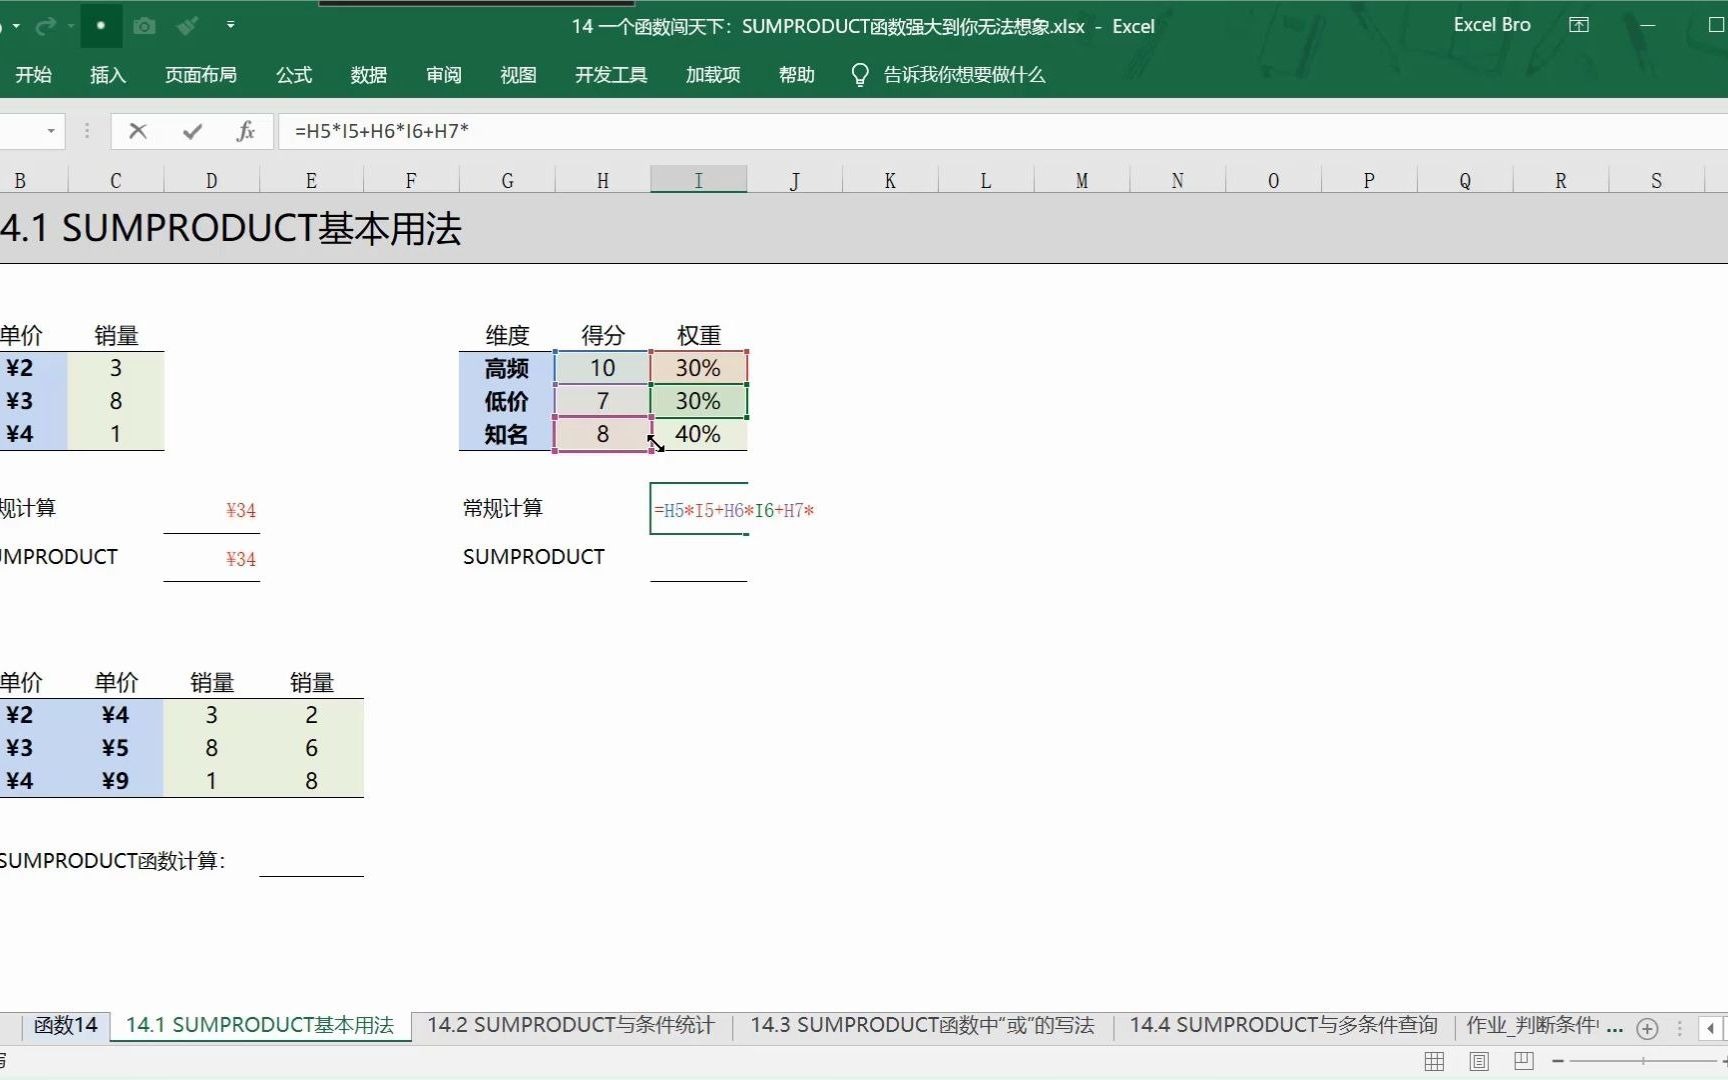Open the 开发工具 ribbon tab

point(611,75)
